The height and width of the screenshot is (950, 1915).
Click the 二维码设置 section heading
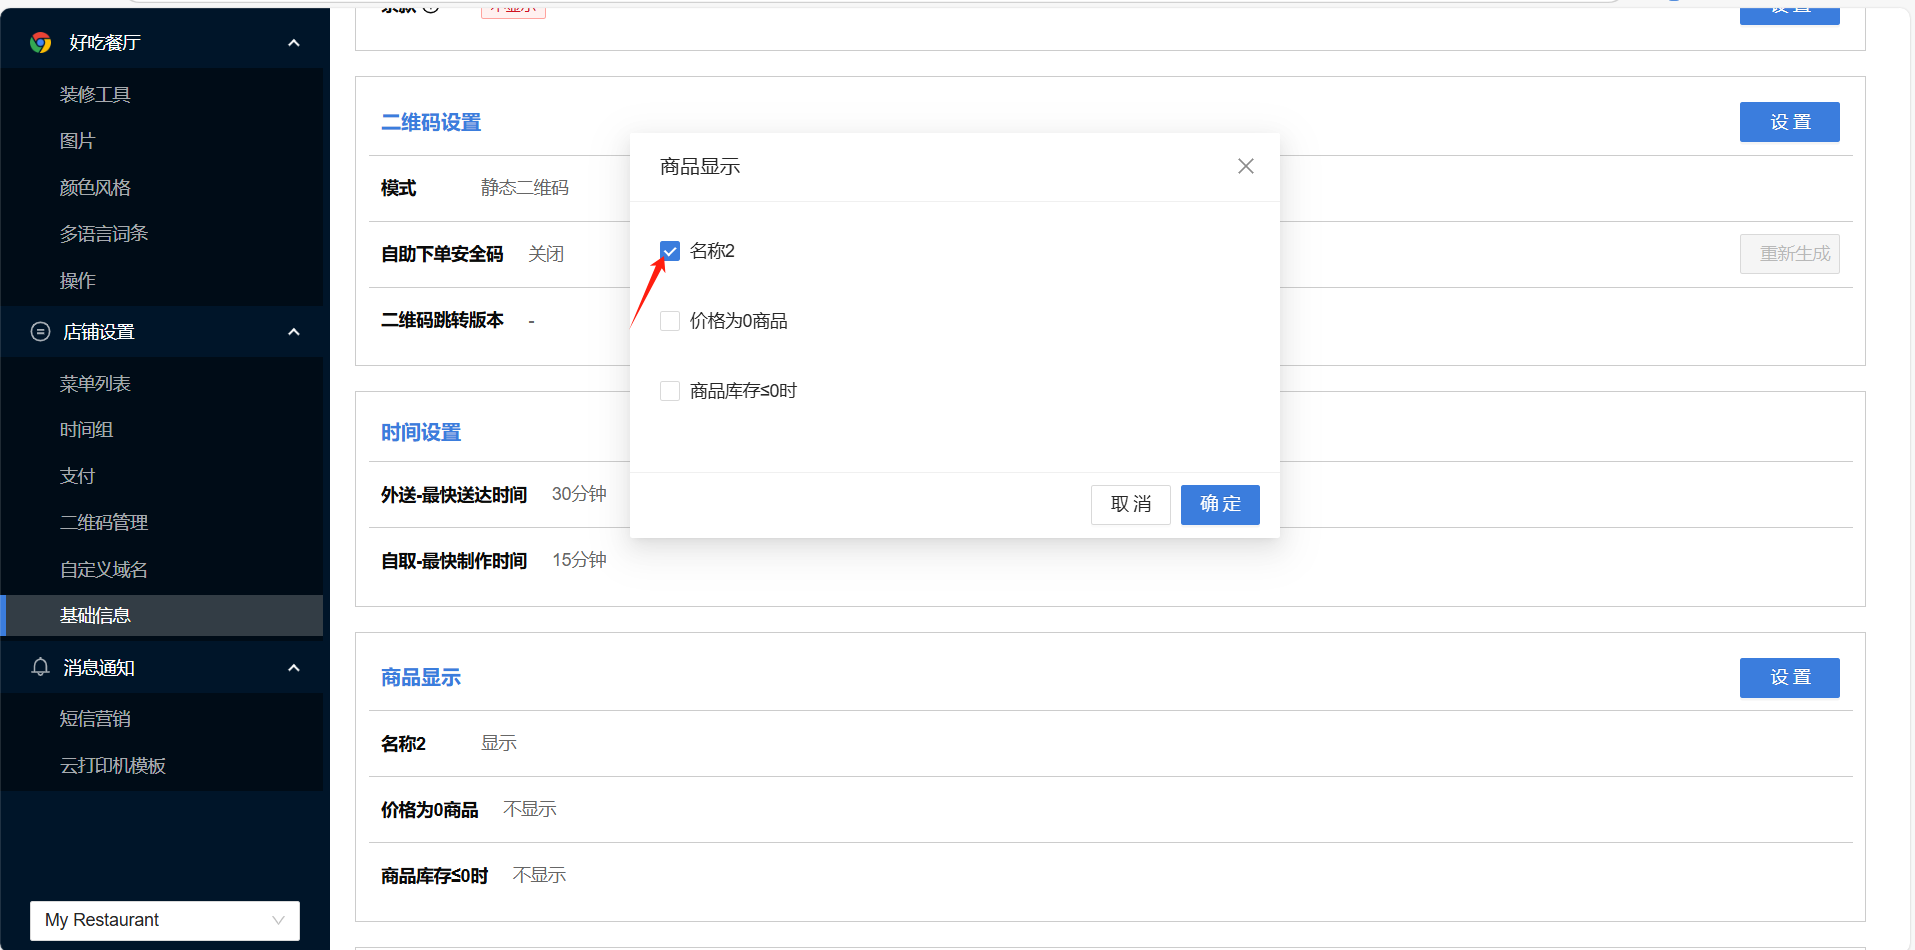pyautogui.click(x=431, y=122)
